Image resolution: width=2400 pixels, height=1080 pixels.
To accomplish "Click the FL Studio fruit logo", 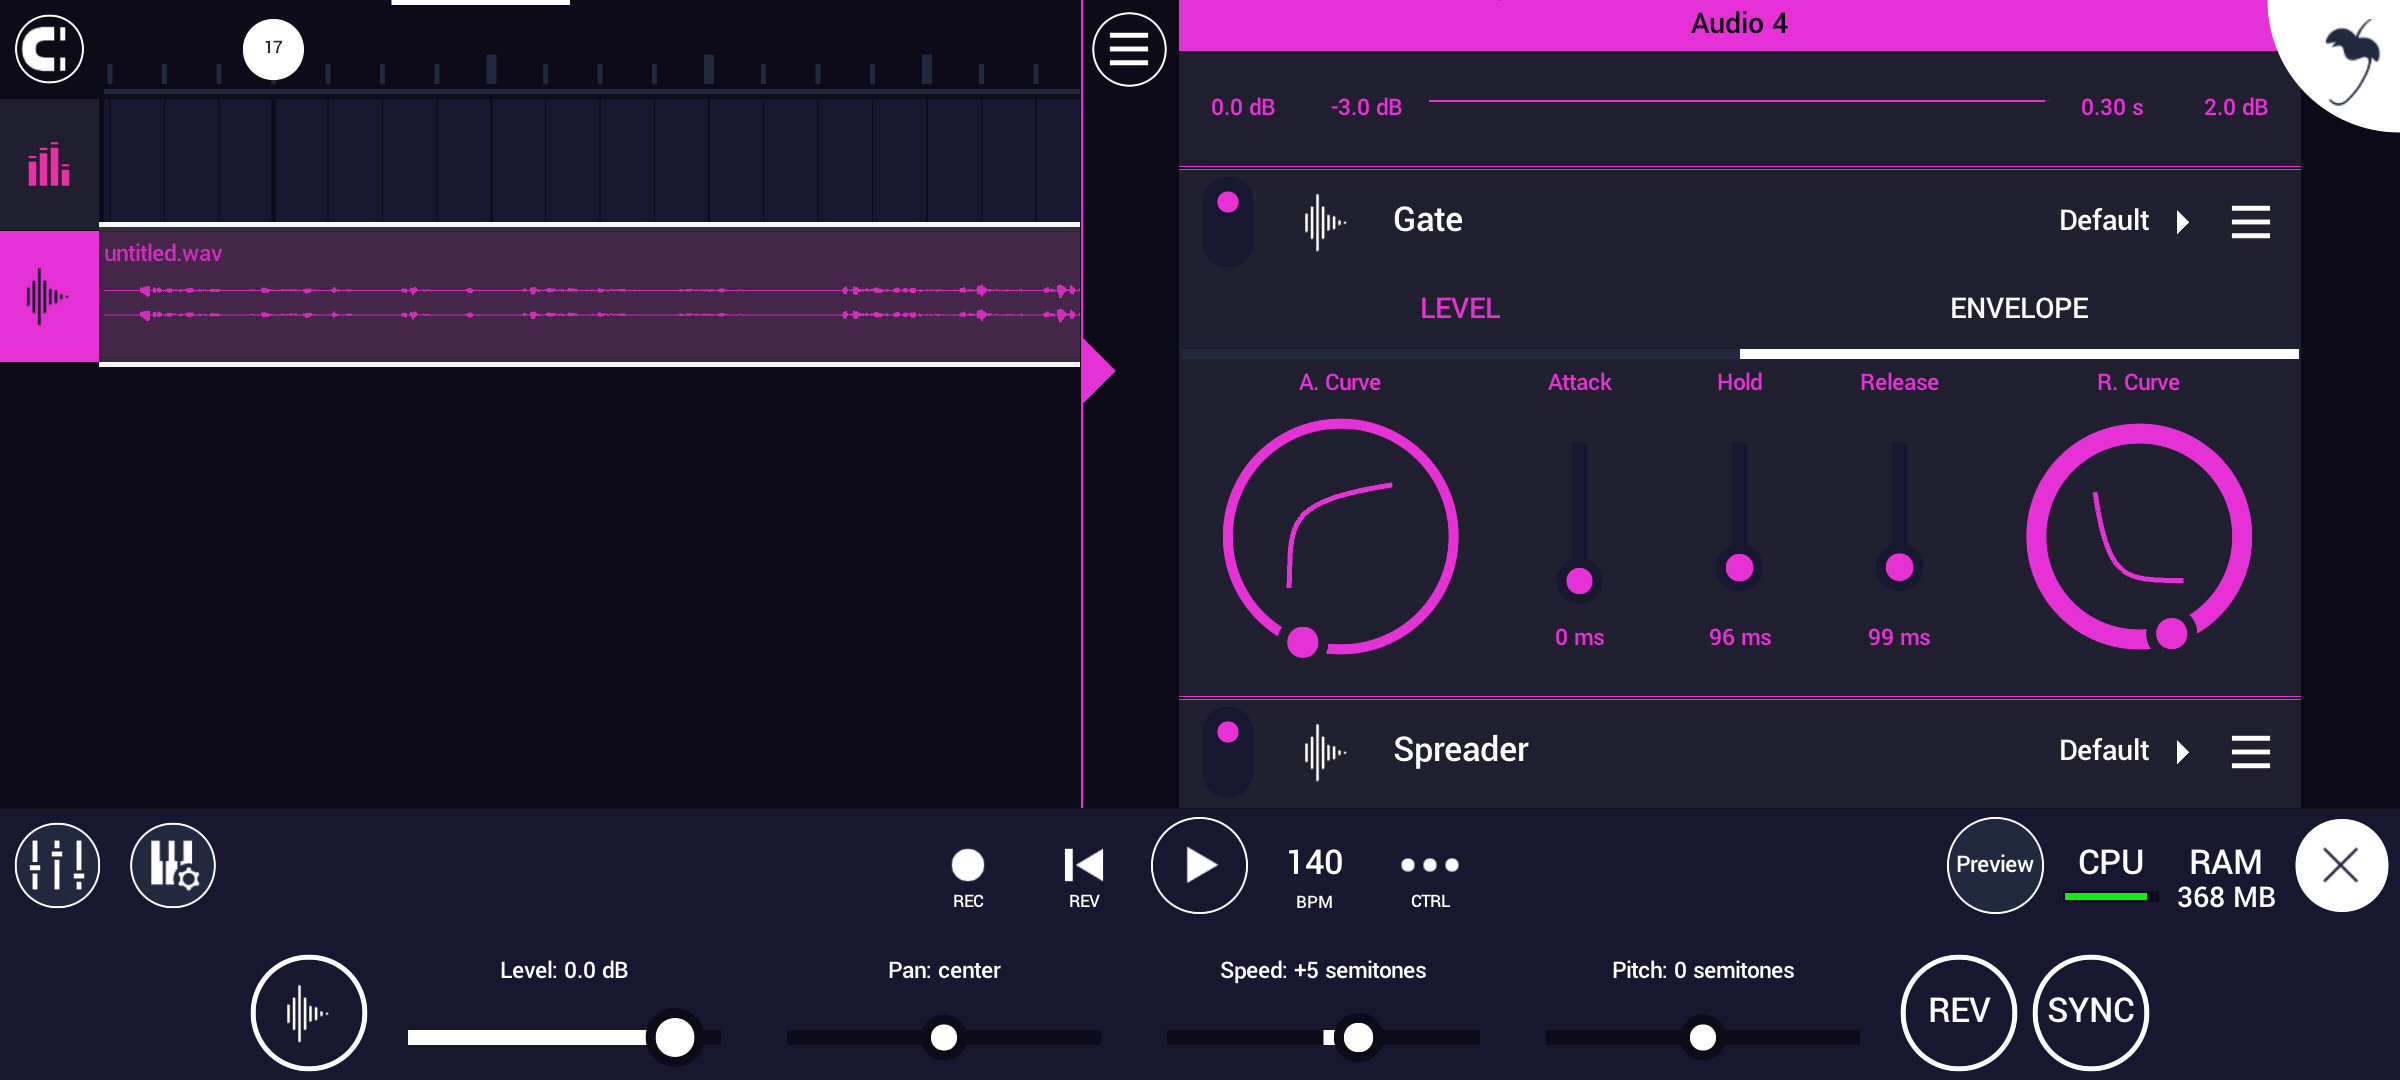I will pyautogui.click(x=2352, y=62).
